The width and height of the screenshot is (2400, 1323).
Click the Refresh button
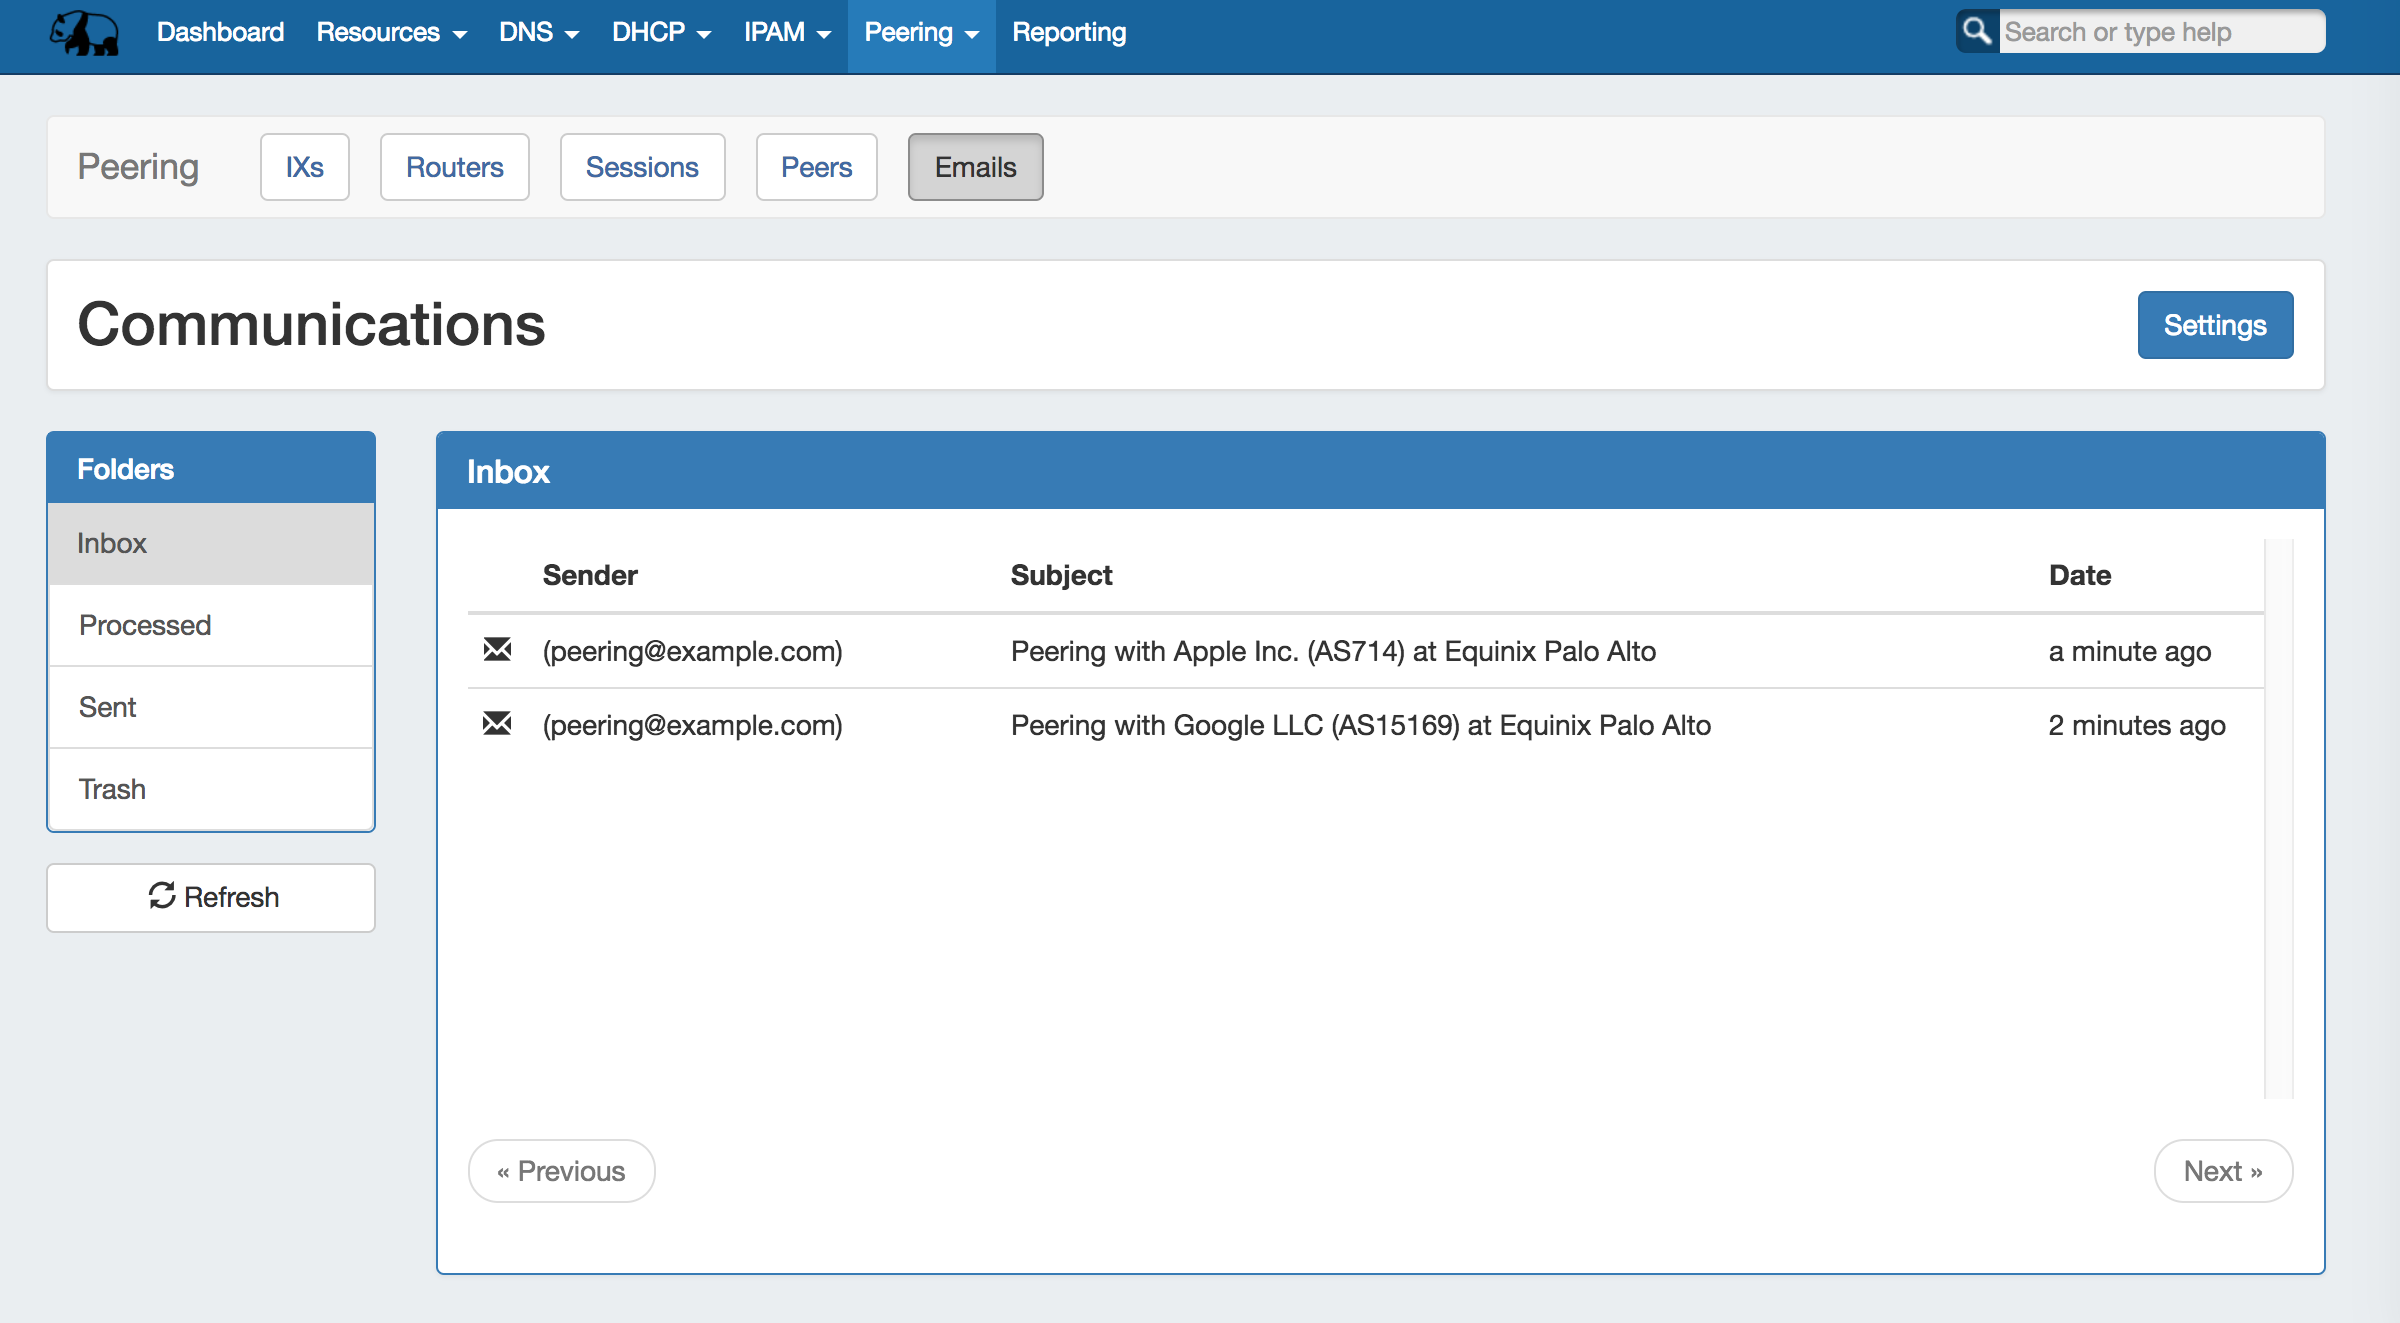(211, 897)
